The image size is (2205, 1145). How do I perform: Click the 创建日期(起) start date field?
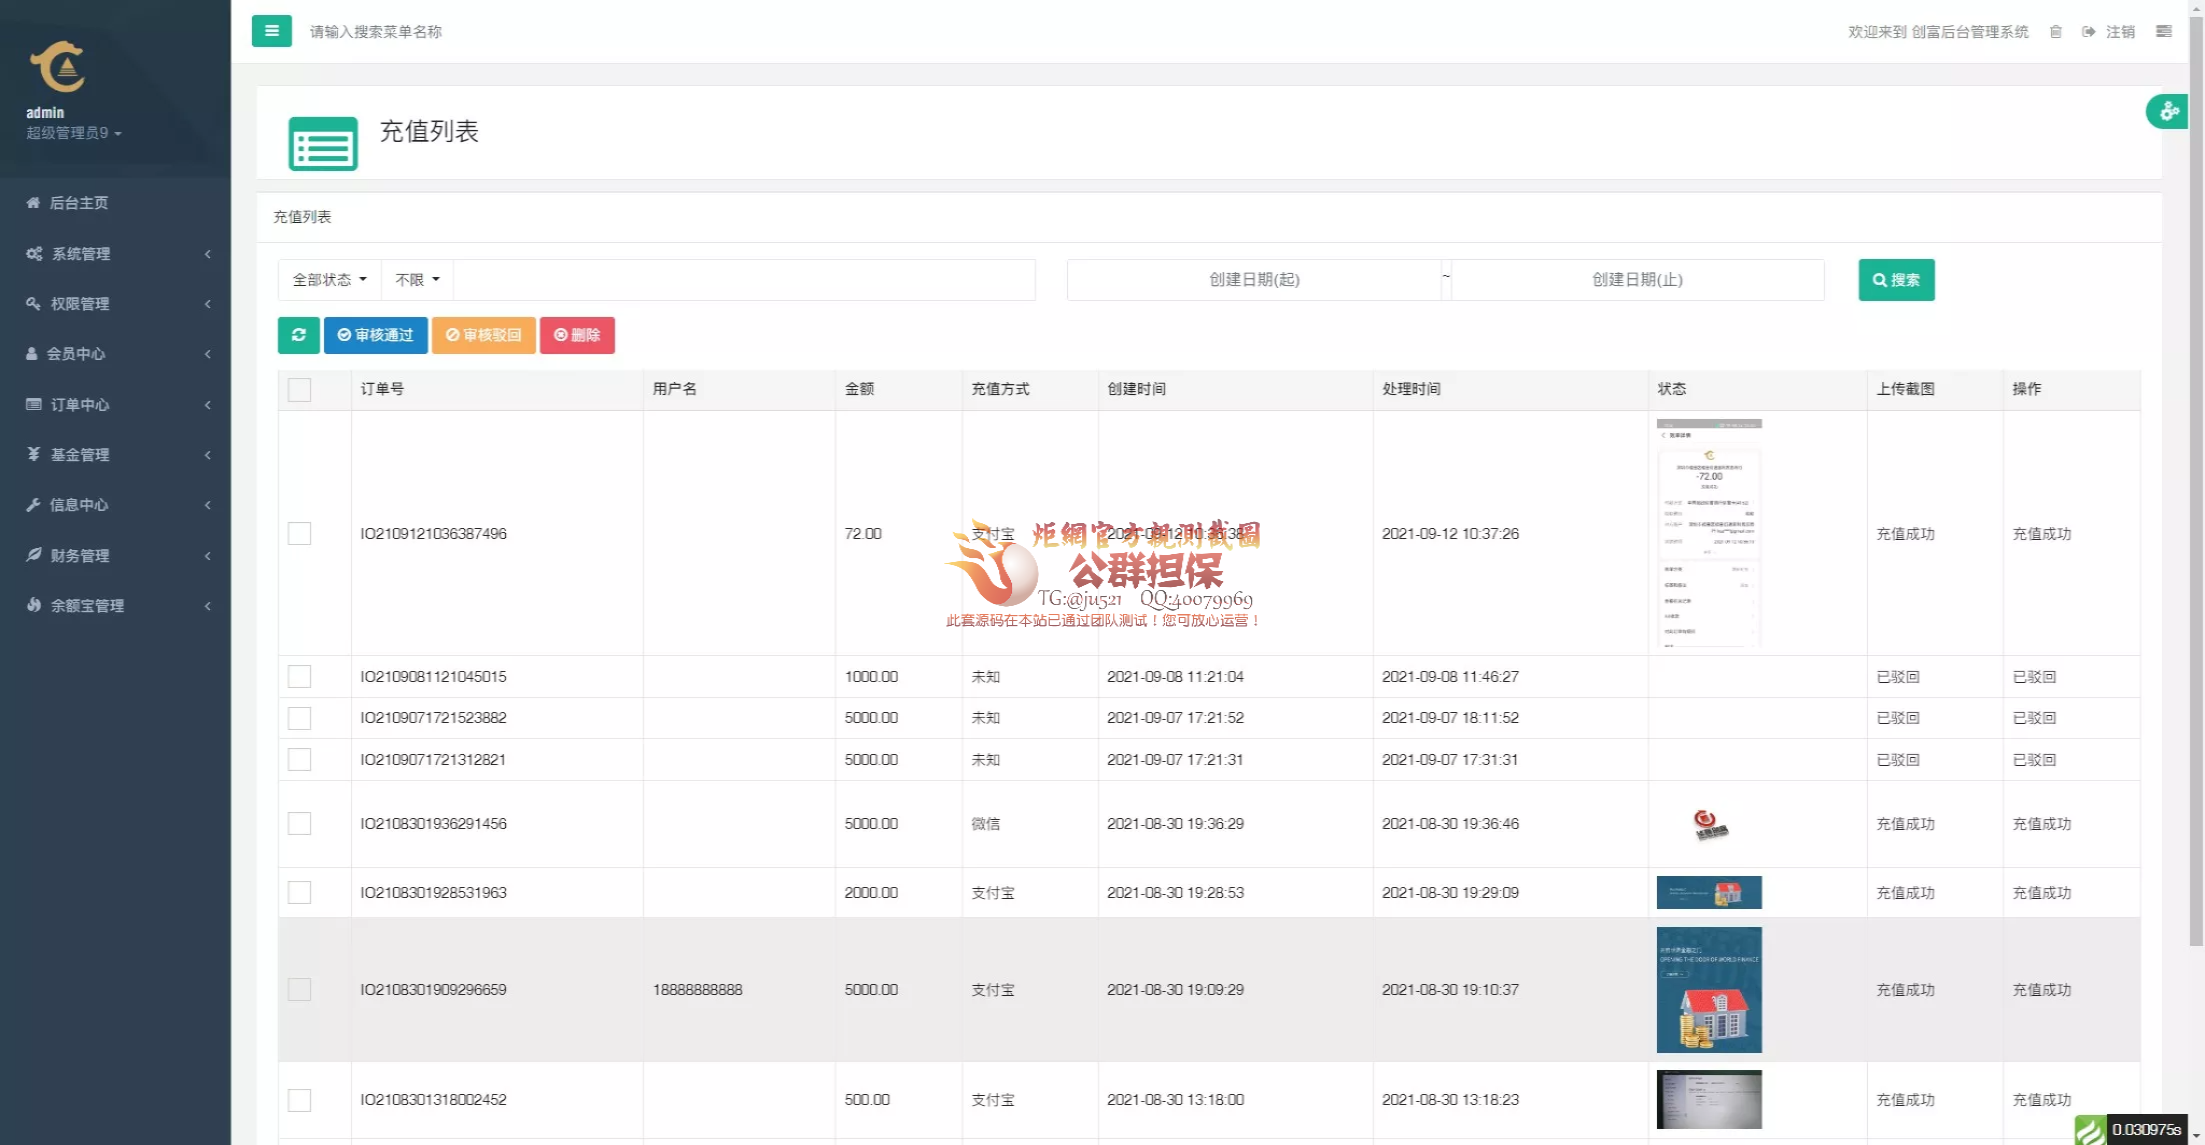click(x=1253, y=280)
